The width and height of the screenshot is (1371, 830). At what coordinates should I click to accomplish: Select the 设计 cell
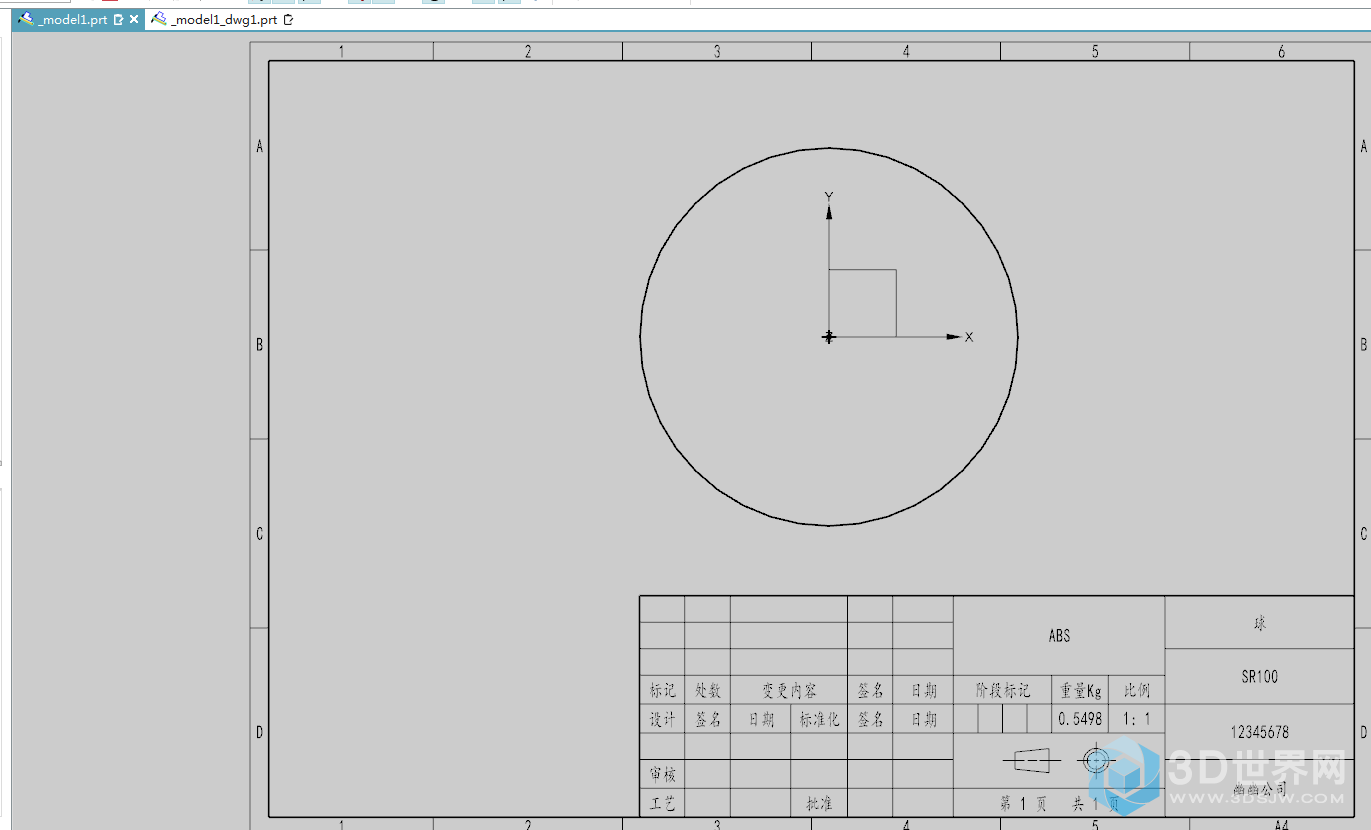click(662, 719)
